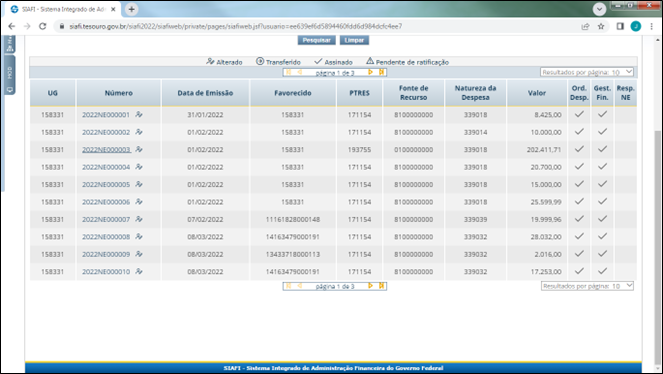Go to previous page in bottom paginator
The width and height of the screenshot is (663, 374).
coord(299,286)
